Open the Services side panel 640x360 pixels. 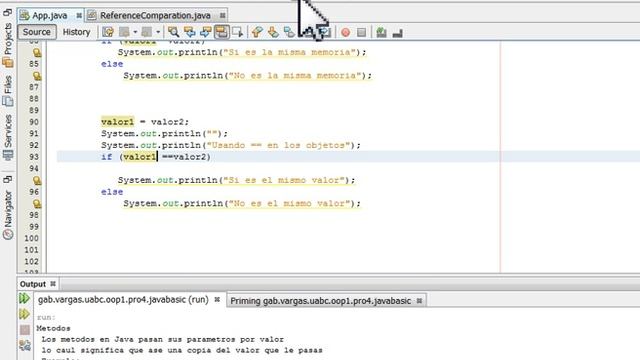tap(8, 137)
